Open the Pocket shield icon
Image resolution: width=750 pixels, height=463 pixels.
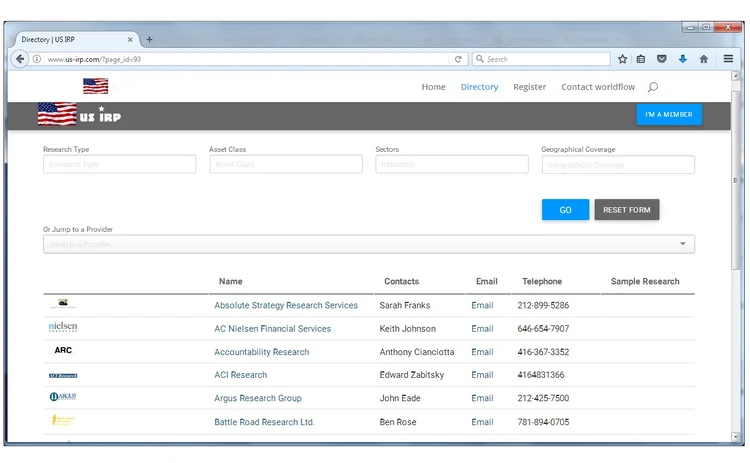click(x=662, y=59)
